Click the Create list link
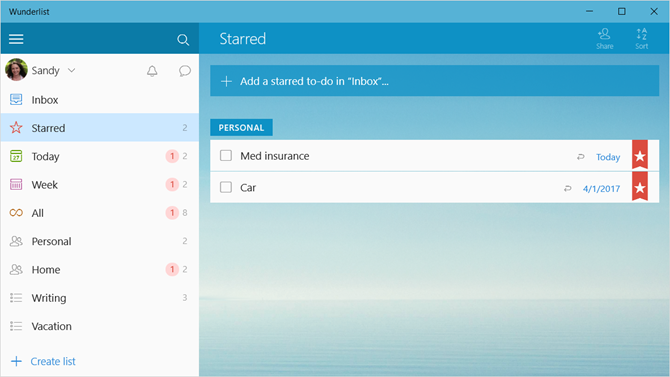The width and height of the screenshot is (670, 377). pos(53,361)
